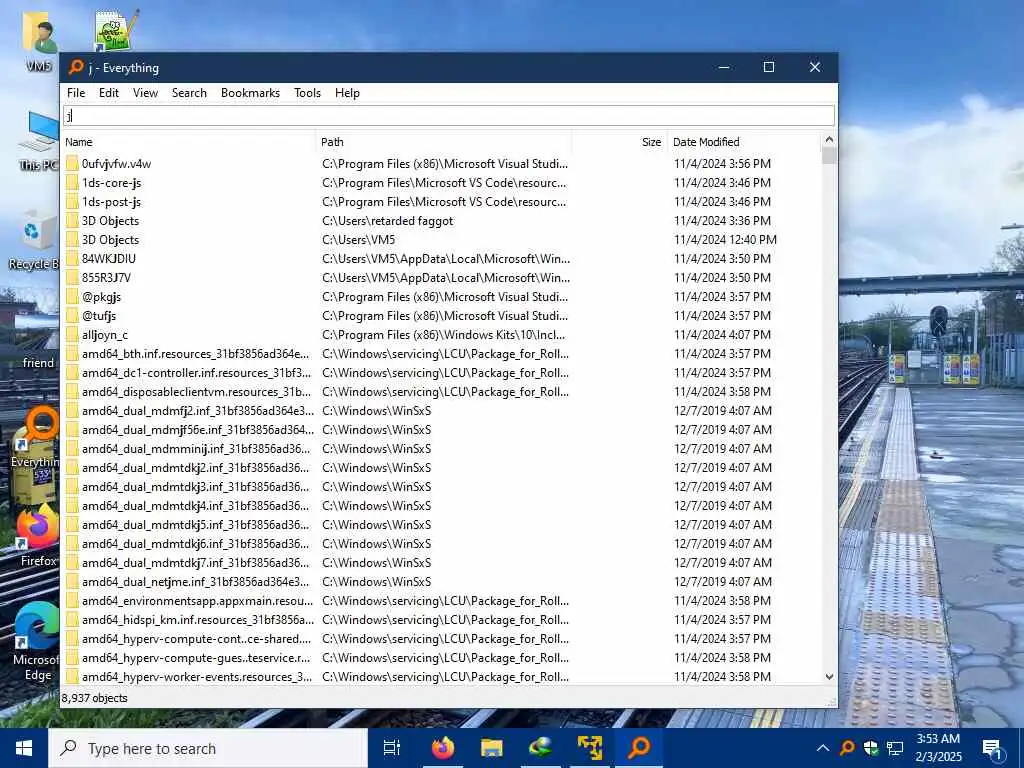Click the Everything magnifier icon in title bar
The height and width of the screenshot is (768, 1024).
76,67
